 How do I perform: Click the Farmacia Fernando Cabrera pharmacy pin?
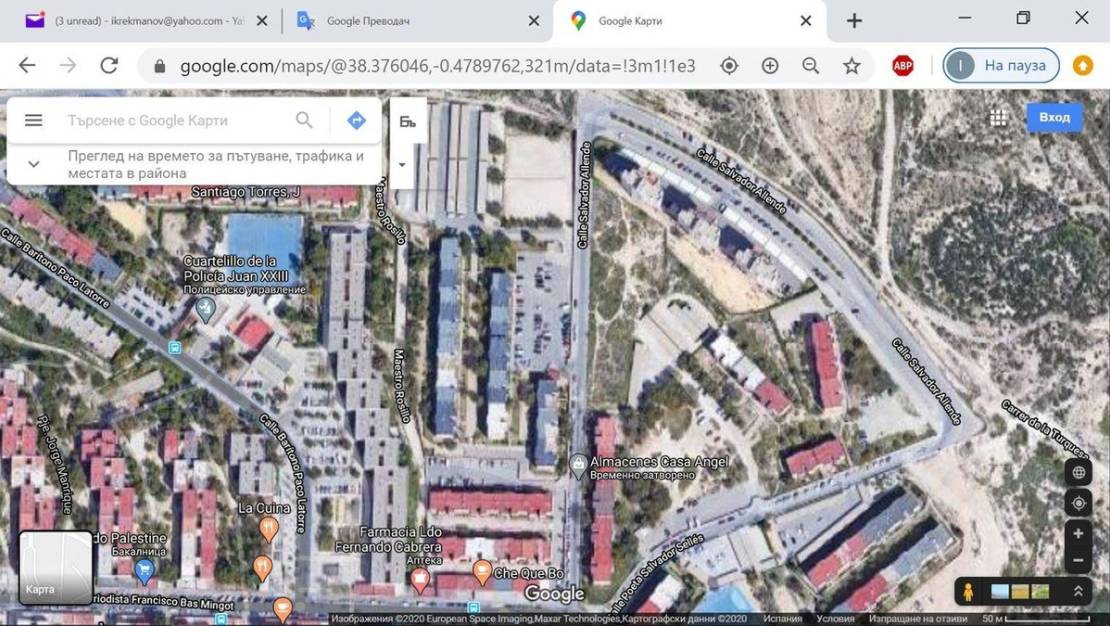(420, 578)
